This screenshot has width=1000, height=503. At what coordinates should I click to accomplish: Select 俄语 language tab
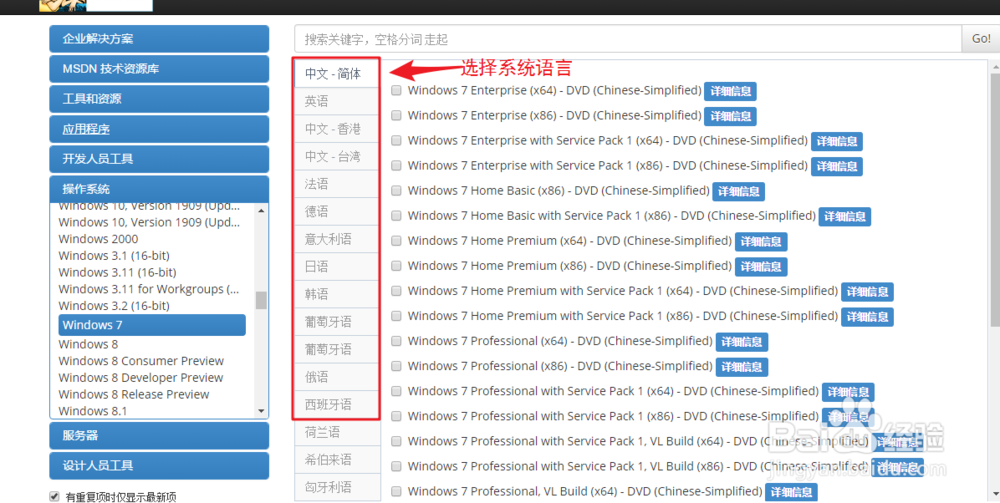[x=336, y=377]
